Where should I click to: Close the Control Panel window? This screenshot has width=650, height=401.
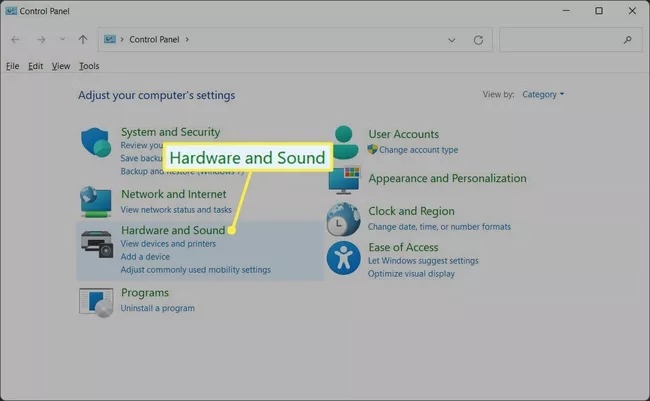tap(632, 11)
